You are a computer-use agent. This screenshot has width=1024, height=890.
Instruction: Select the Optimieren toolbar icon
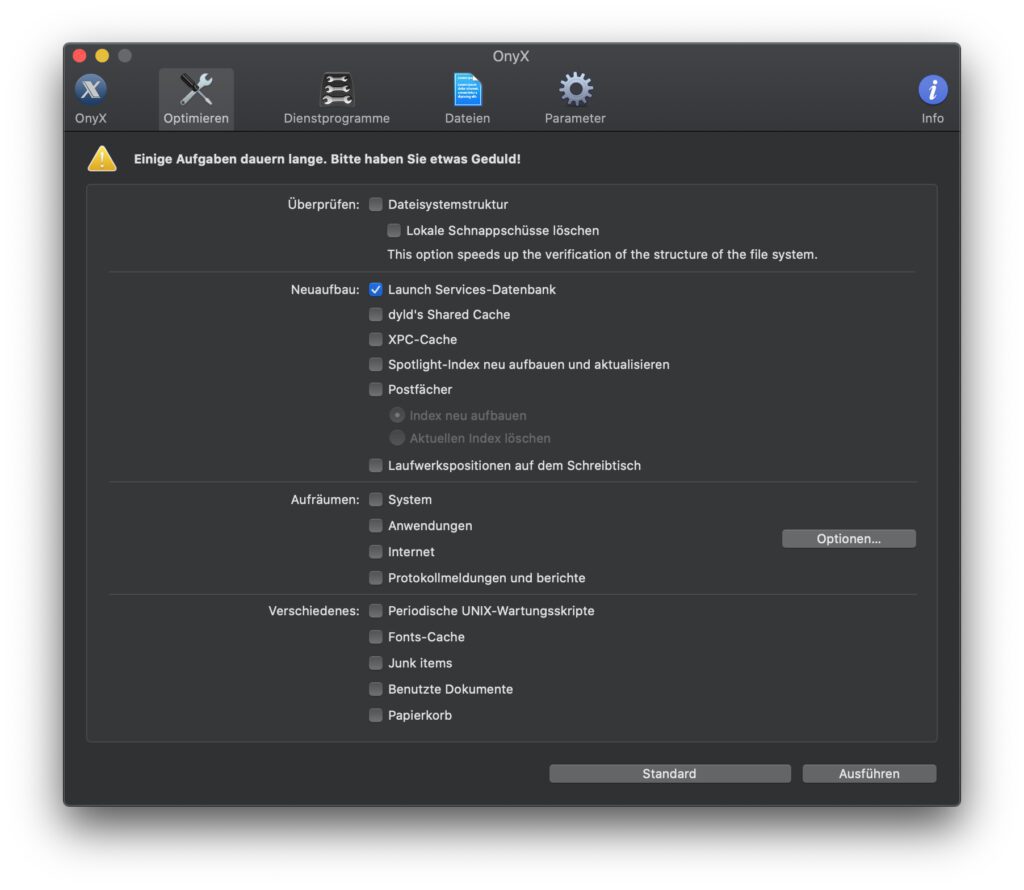click(x=196, y=89)
